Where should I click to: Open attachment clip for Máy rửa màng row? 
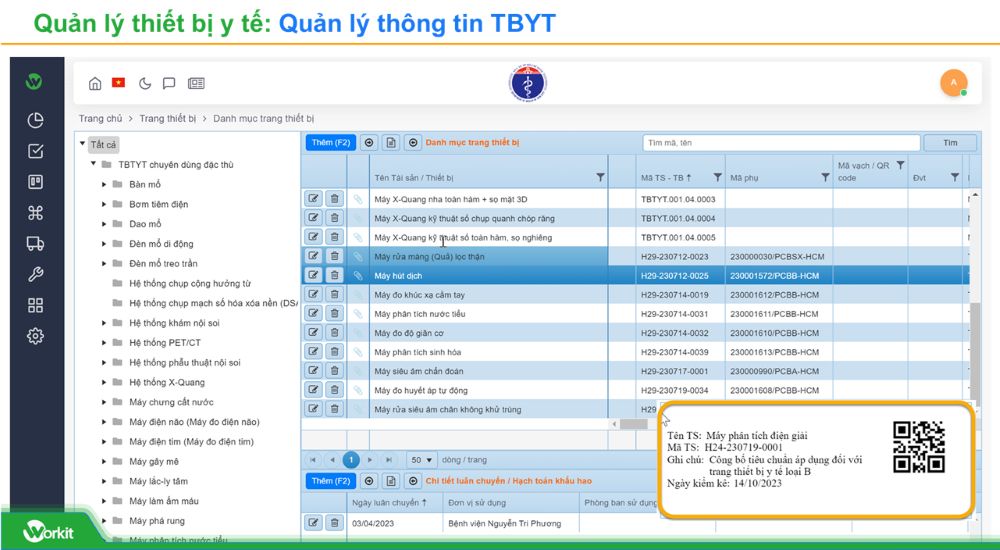(x=358, y=256)
